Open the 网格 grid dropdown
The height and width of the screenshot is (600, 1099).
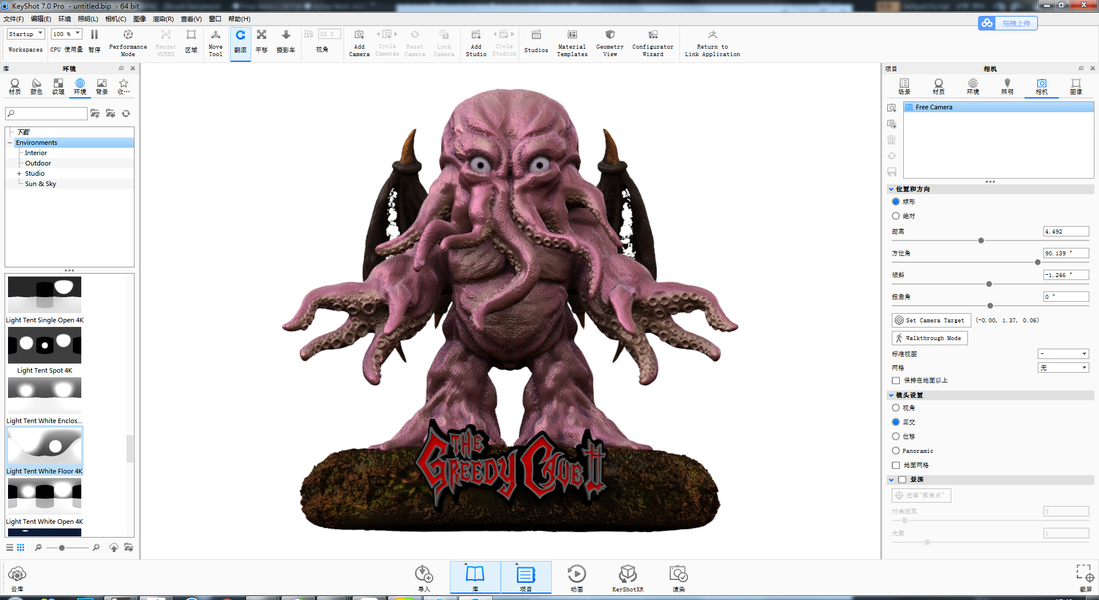[1063, 367]
